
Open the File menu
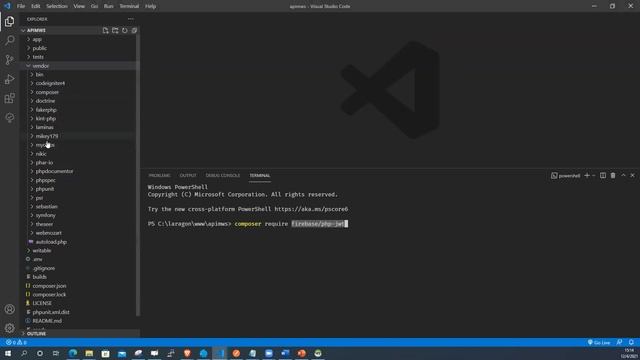coord(21,6)
